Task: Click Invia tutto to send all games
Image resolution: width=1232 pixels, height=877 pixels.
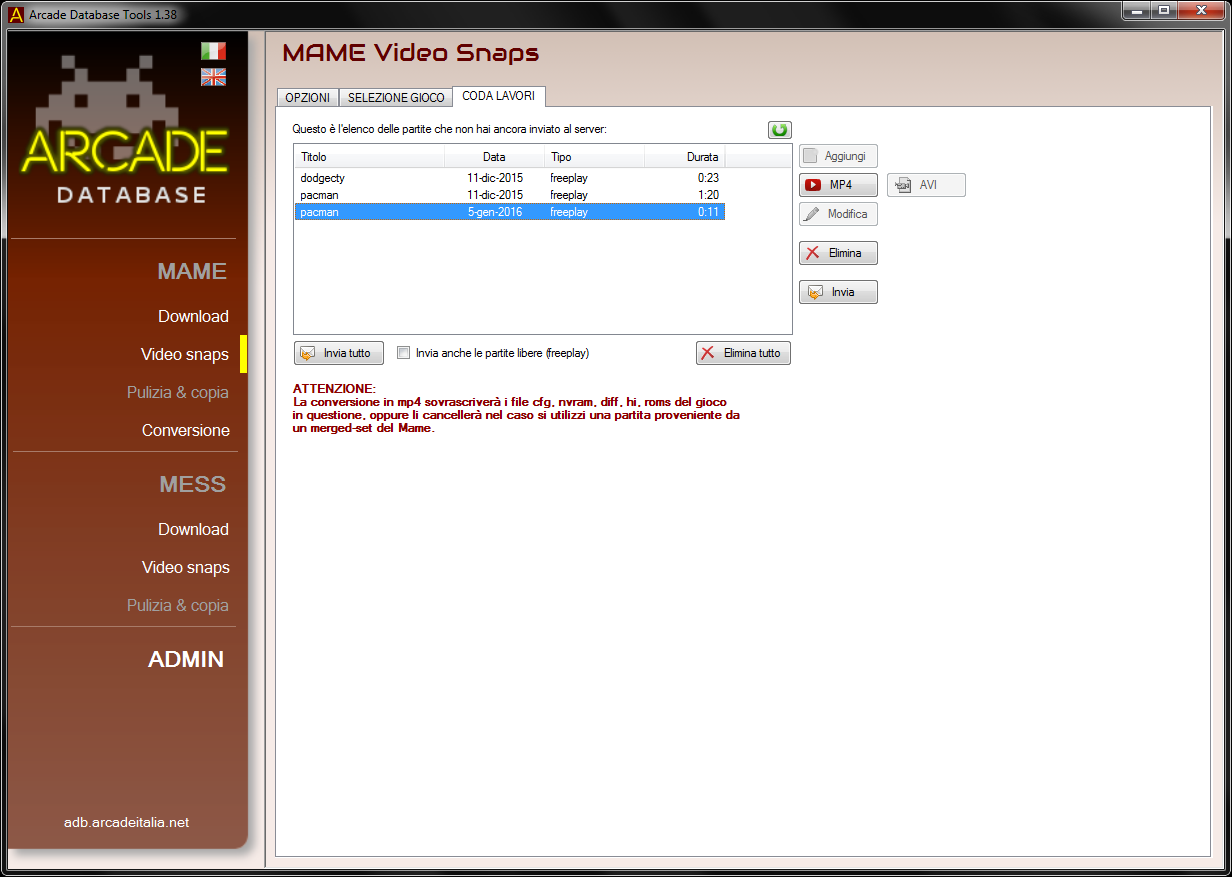Action: pos(338,353)
